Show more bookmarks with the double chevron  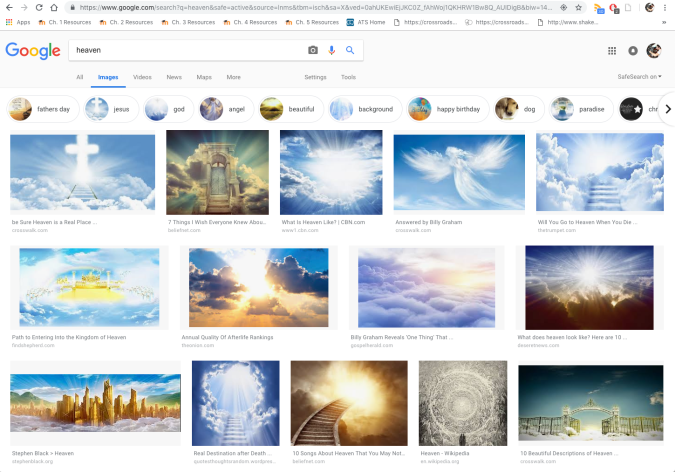pos(664,22)
